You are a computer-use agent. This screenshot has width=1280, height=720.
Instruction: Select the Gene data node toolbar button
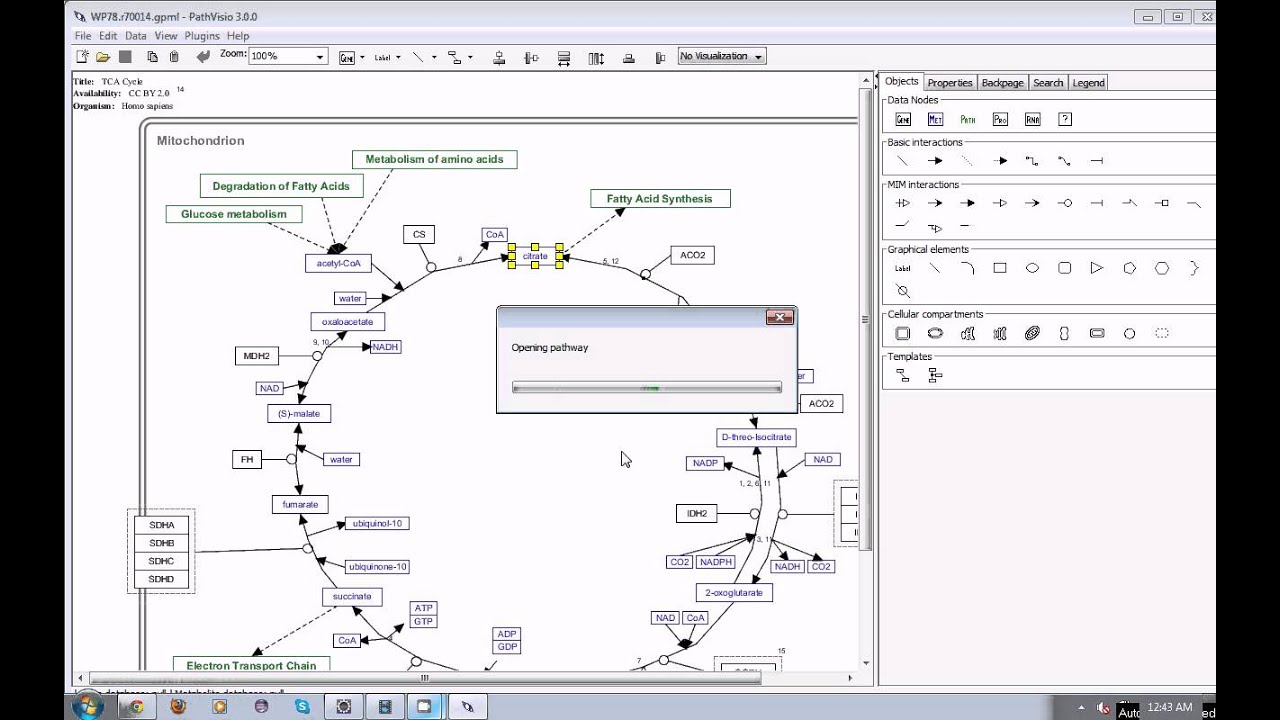point(347,57)
